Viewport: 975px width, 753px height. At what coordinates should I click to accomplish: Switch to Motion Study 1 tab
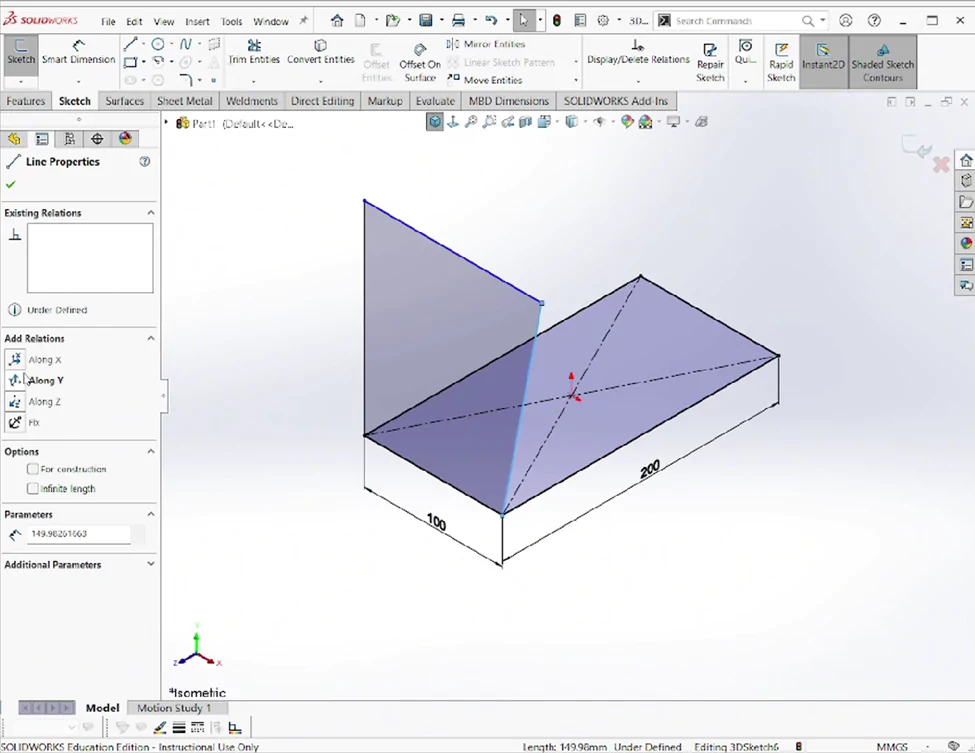[173, 708]
